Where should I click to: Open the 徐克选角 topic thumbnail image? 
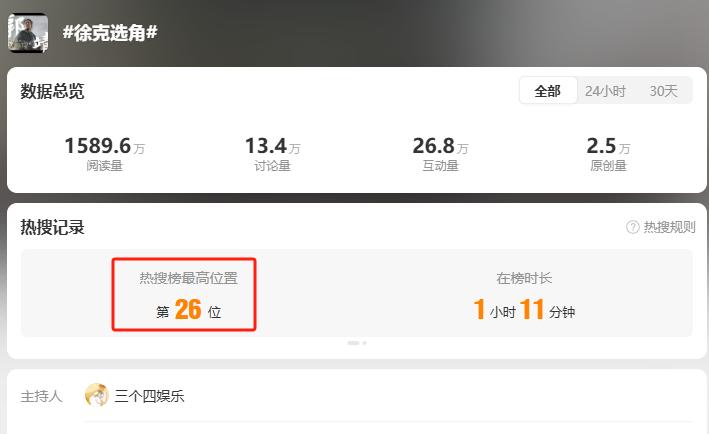(28, 33)
